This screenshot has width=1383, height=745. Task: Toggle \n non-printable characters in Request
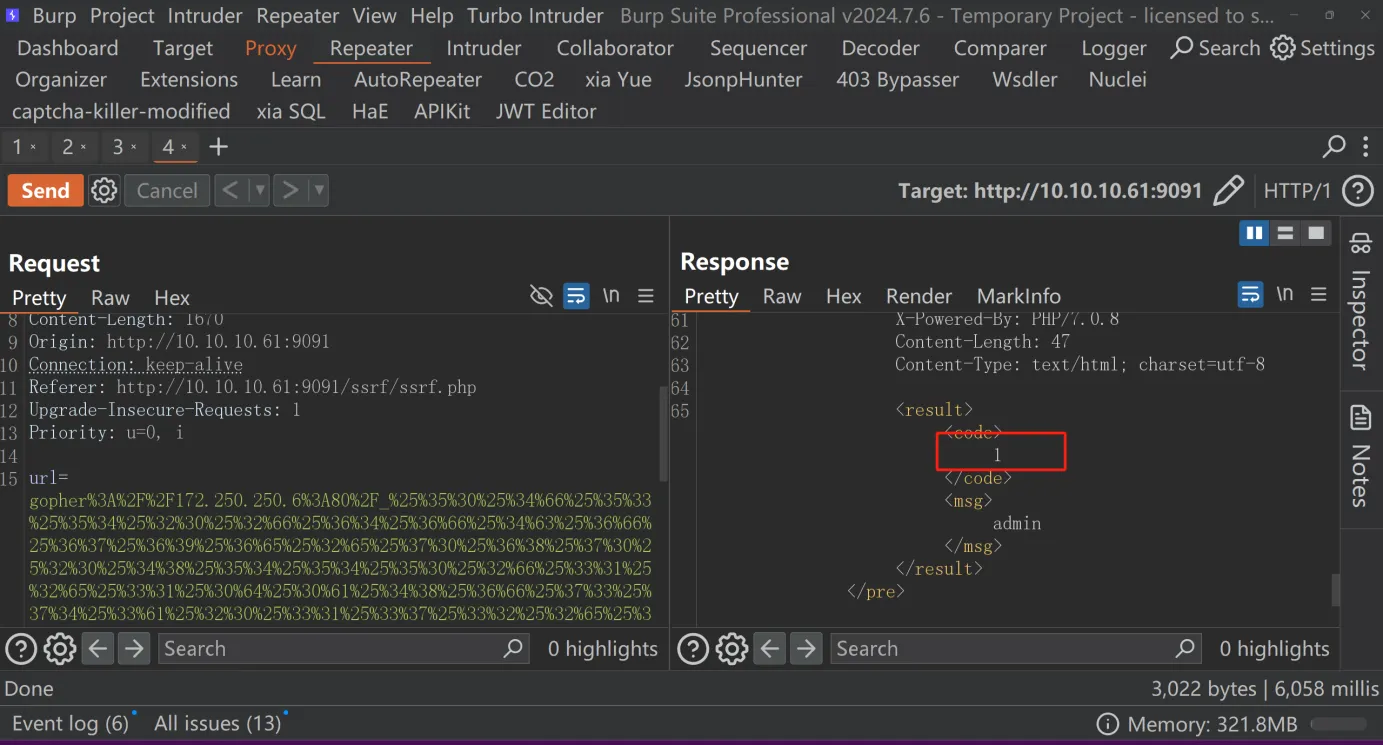point(611,296)
